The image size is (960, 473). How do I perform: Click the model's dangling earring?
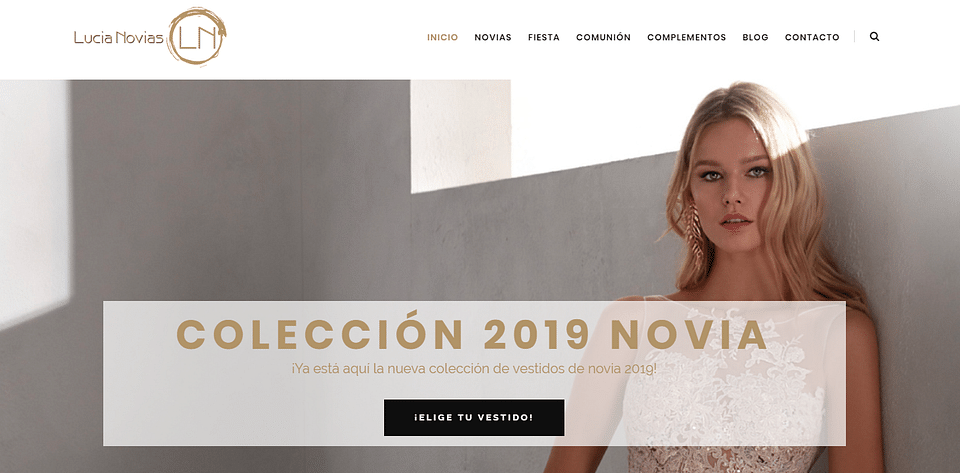point(696,234)
